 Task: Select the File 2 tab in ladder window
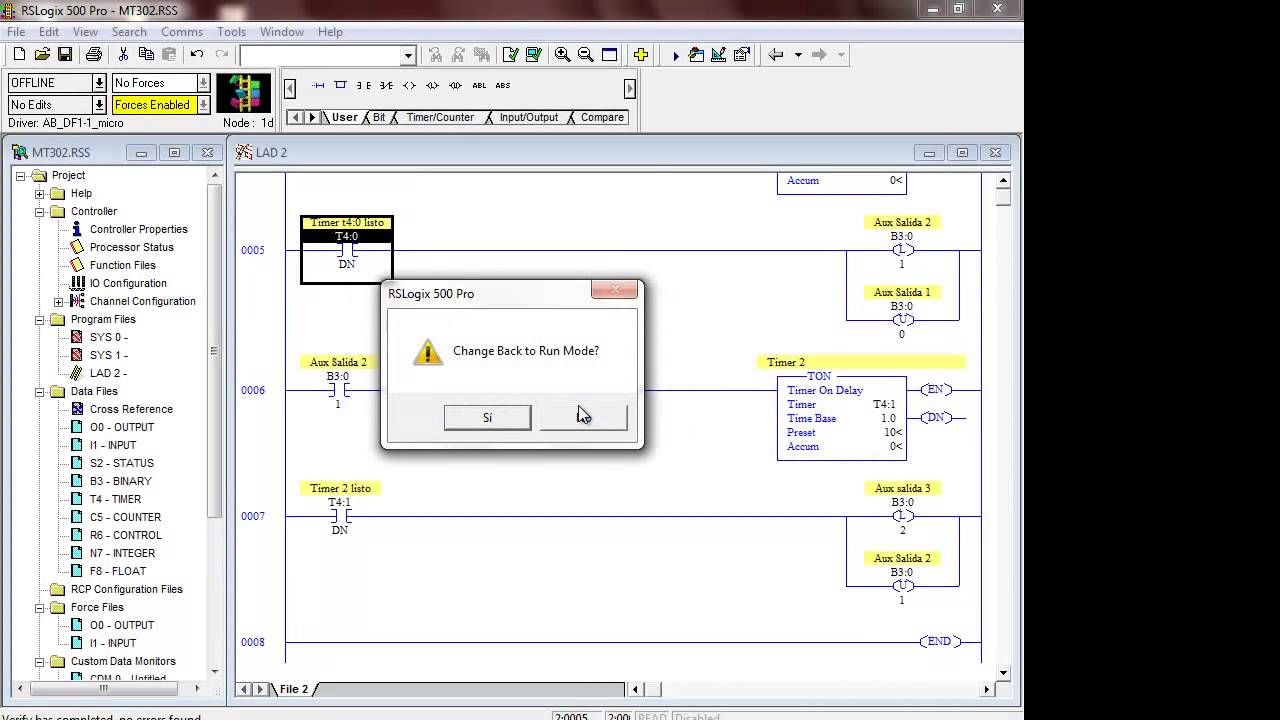tap(294, 689)
